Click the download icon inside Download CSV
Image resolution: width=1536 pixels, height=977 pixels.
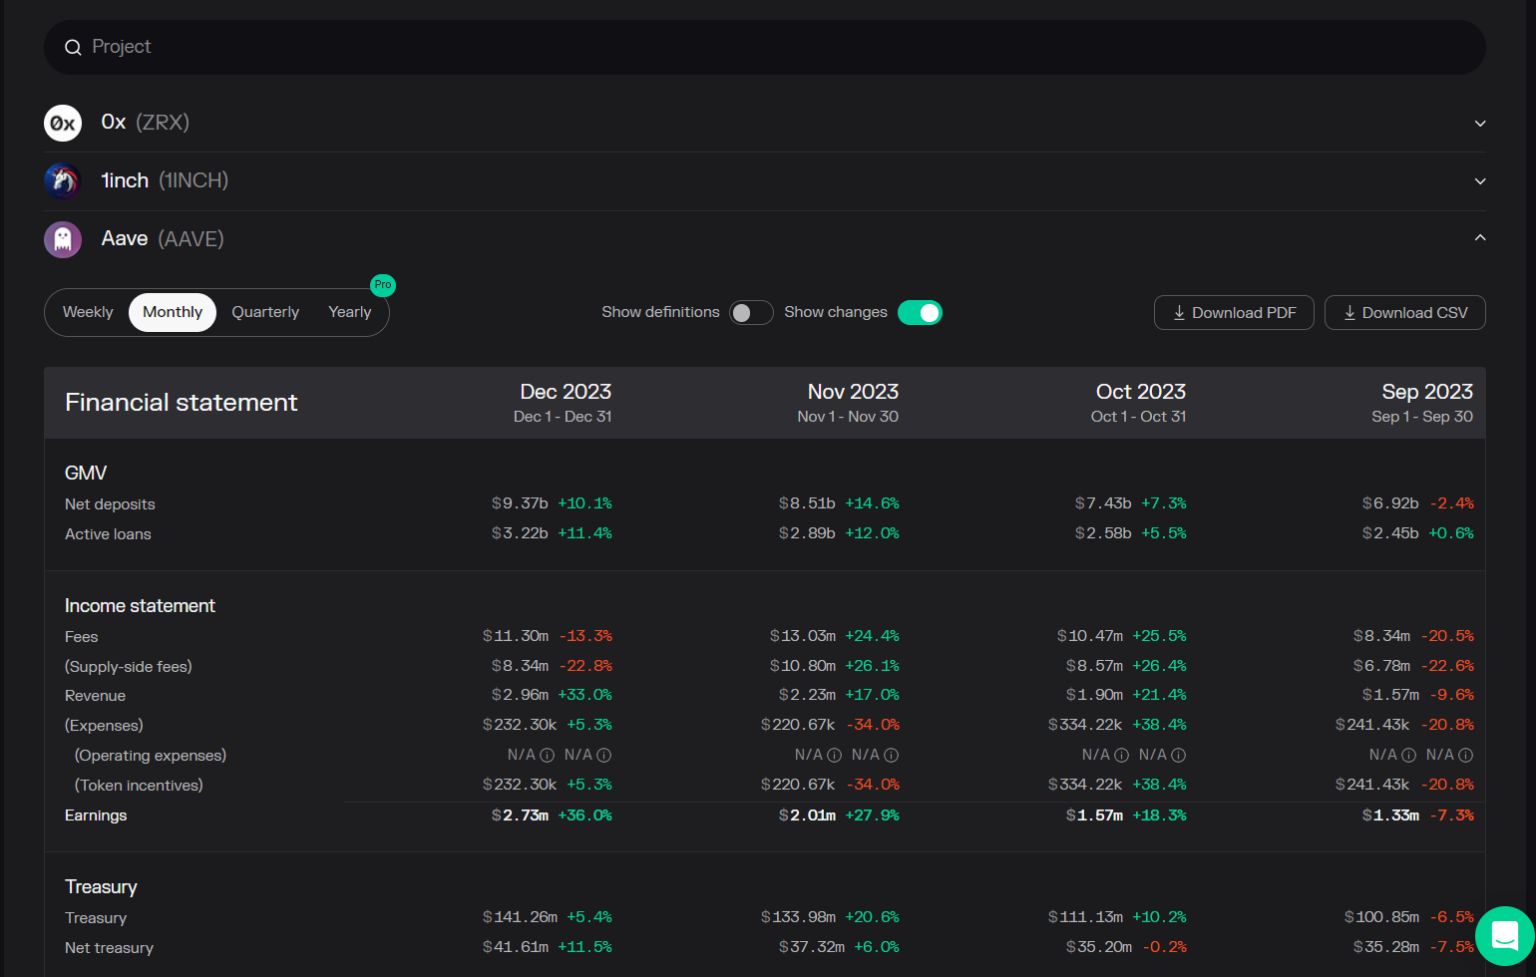pos(1351,312)
